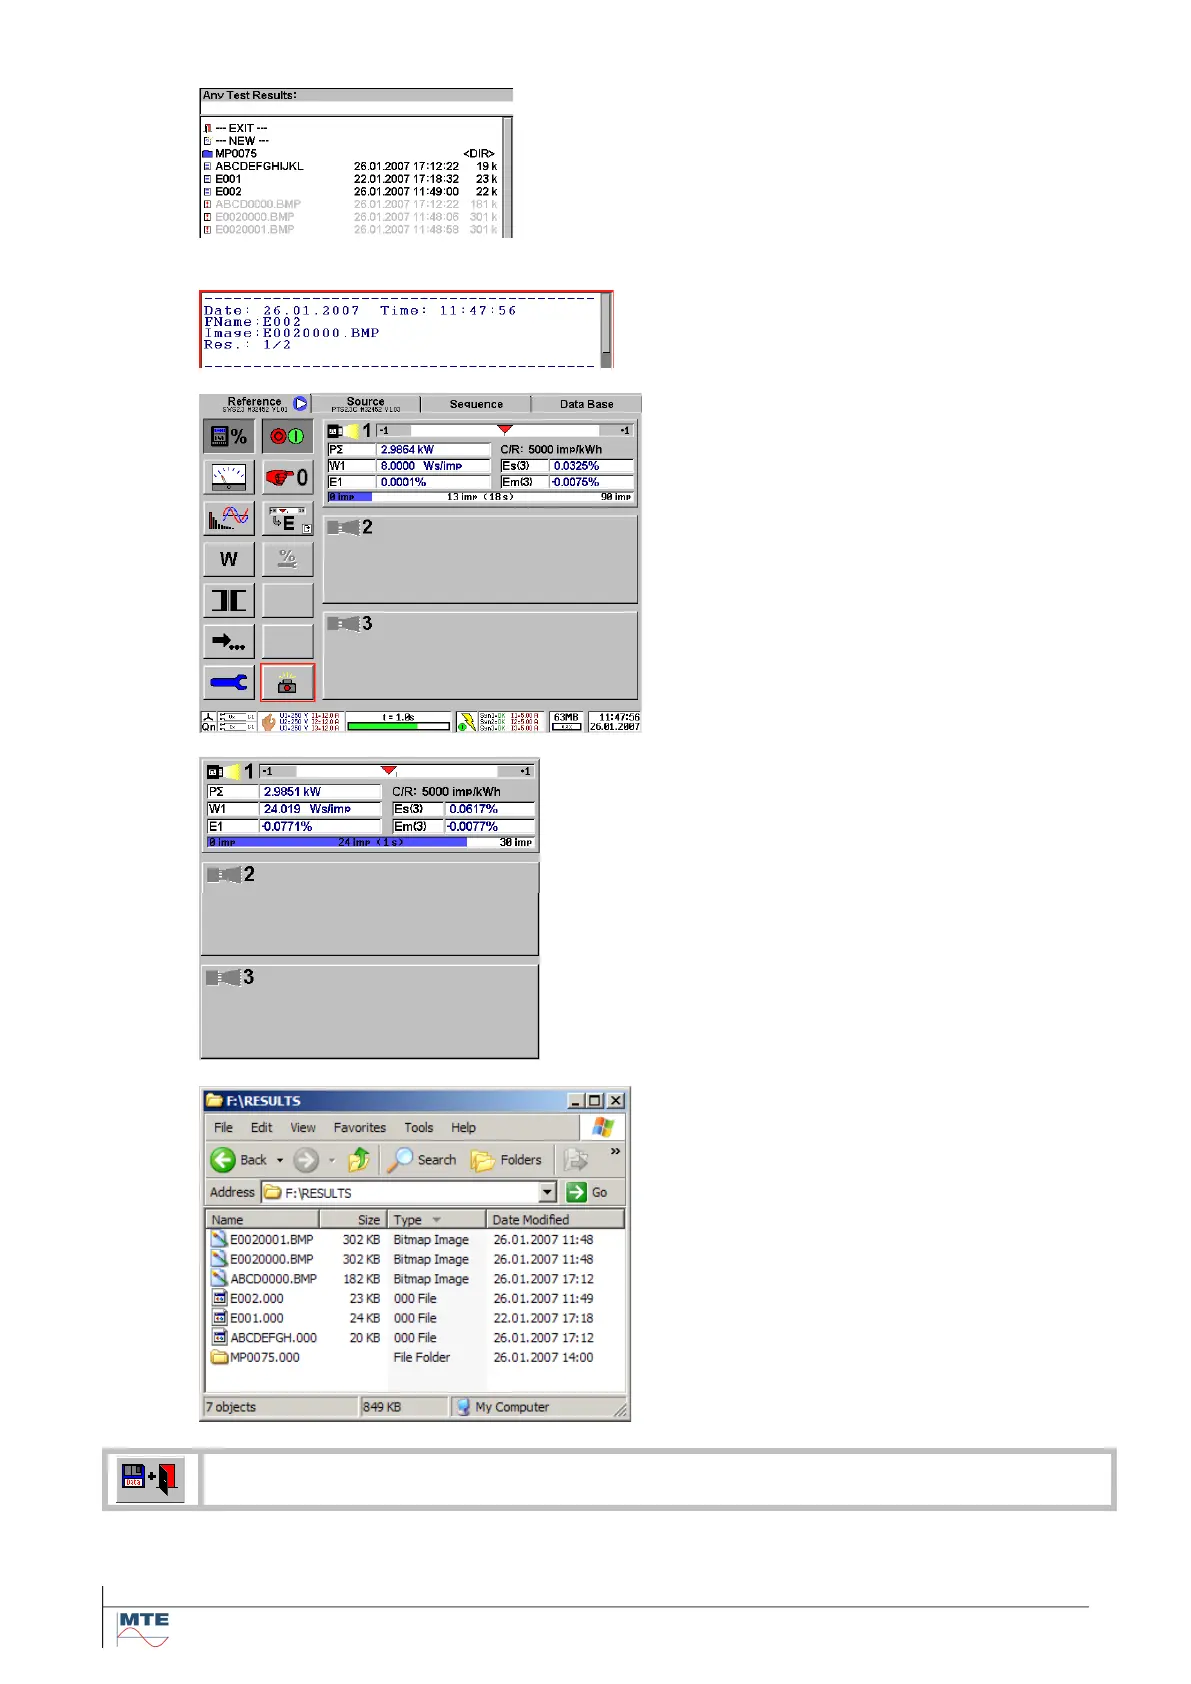
Task: Open the harmonics waveform view
Action: pyautogui.click(x=228, y=518)
